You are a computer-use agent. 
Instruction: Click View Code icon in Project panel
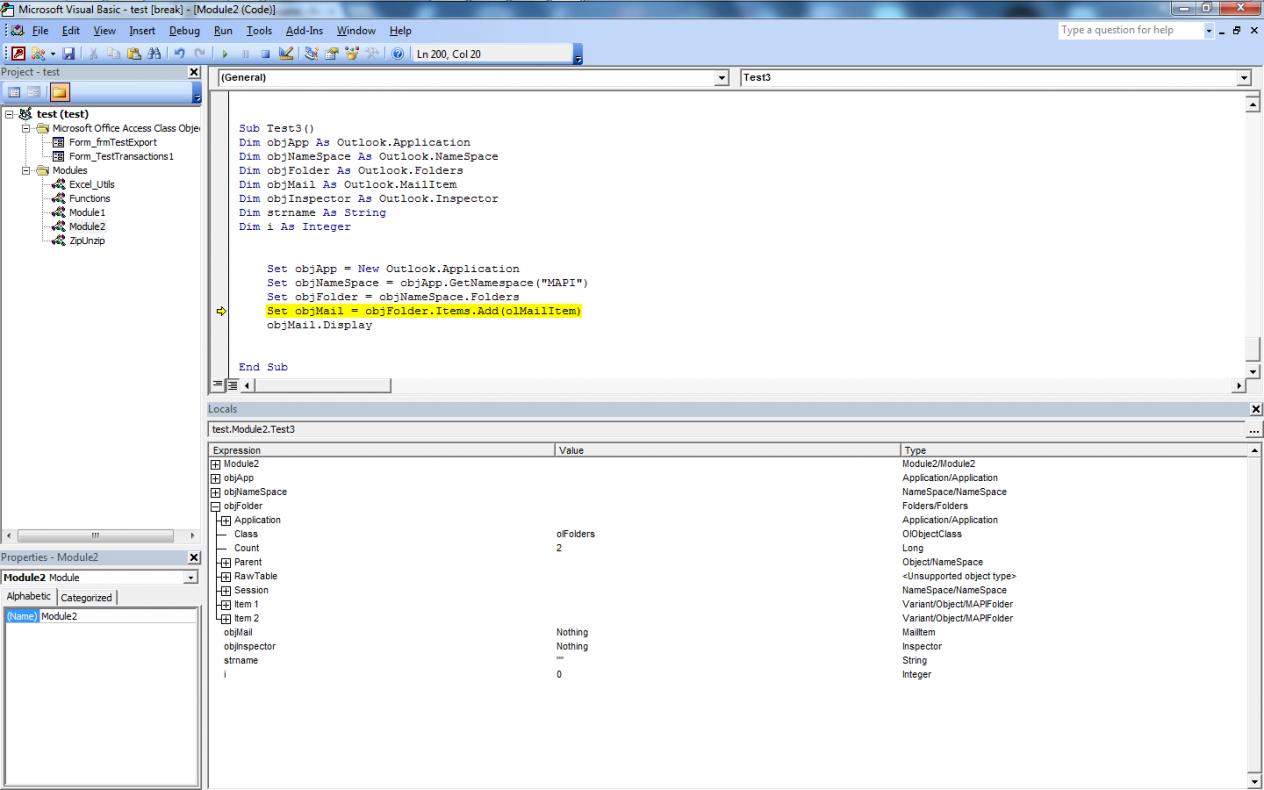(14, 92)
